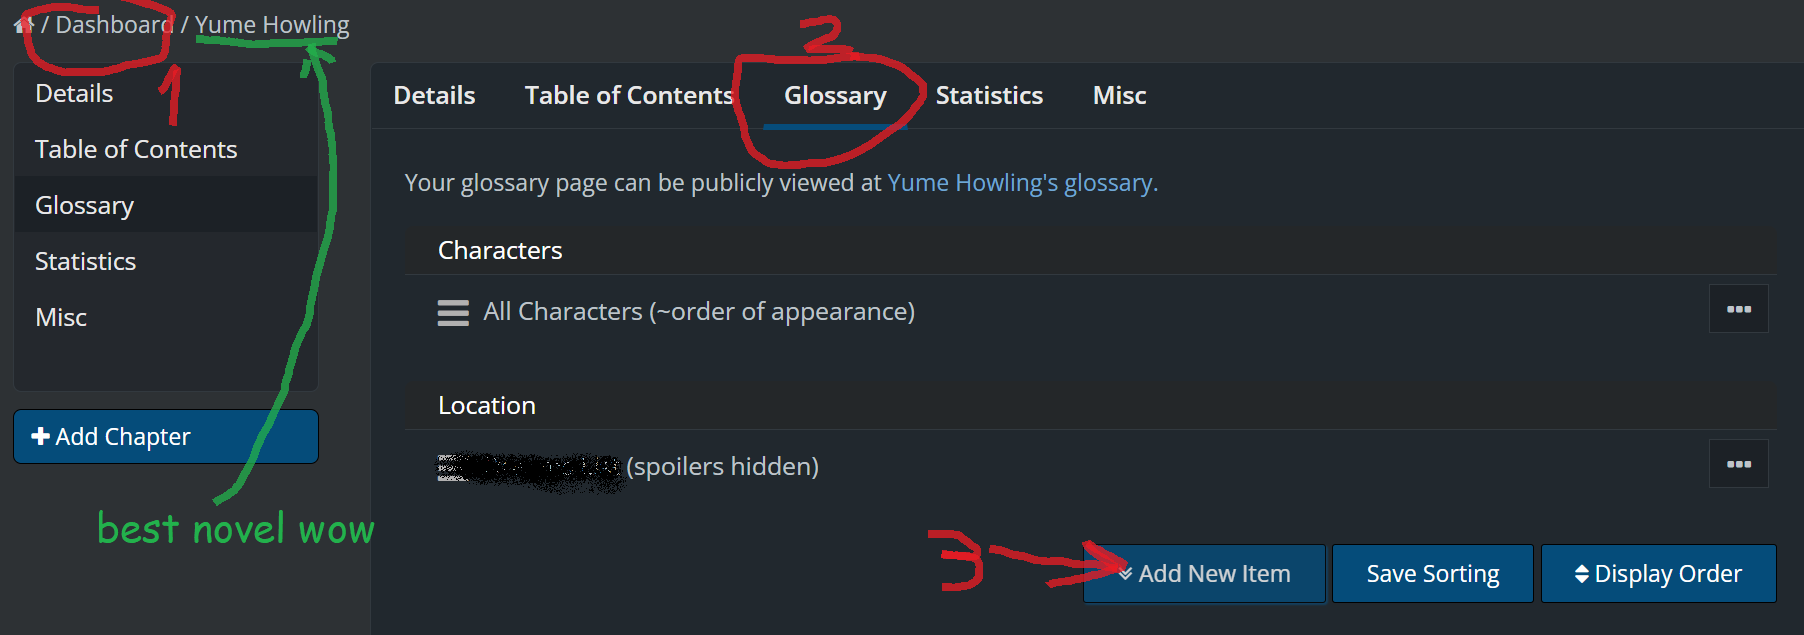The height and width of the screenshot is (635, 1804).
Task: Open the Display Order sort dropdown
Action: pos(1658,574)
